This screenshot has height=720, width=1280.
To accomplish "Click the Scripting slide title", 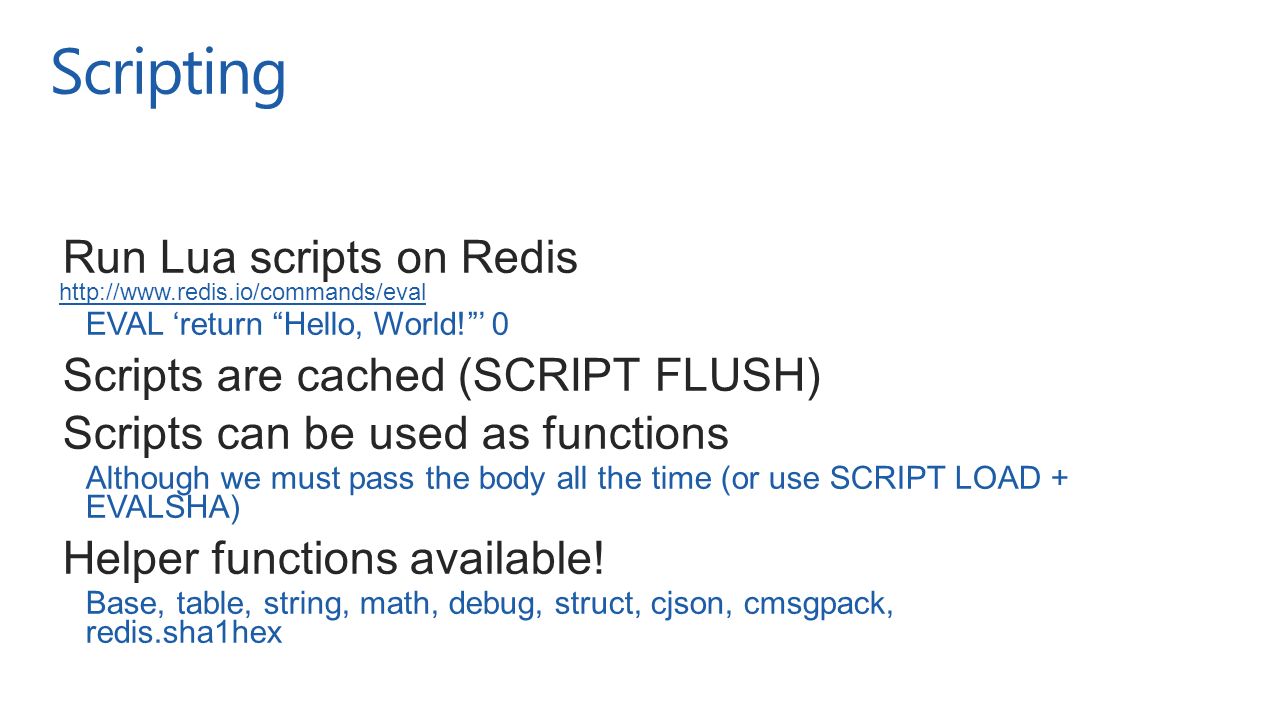I will pyautogui.click(x=169, y=72).
